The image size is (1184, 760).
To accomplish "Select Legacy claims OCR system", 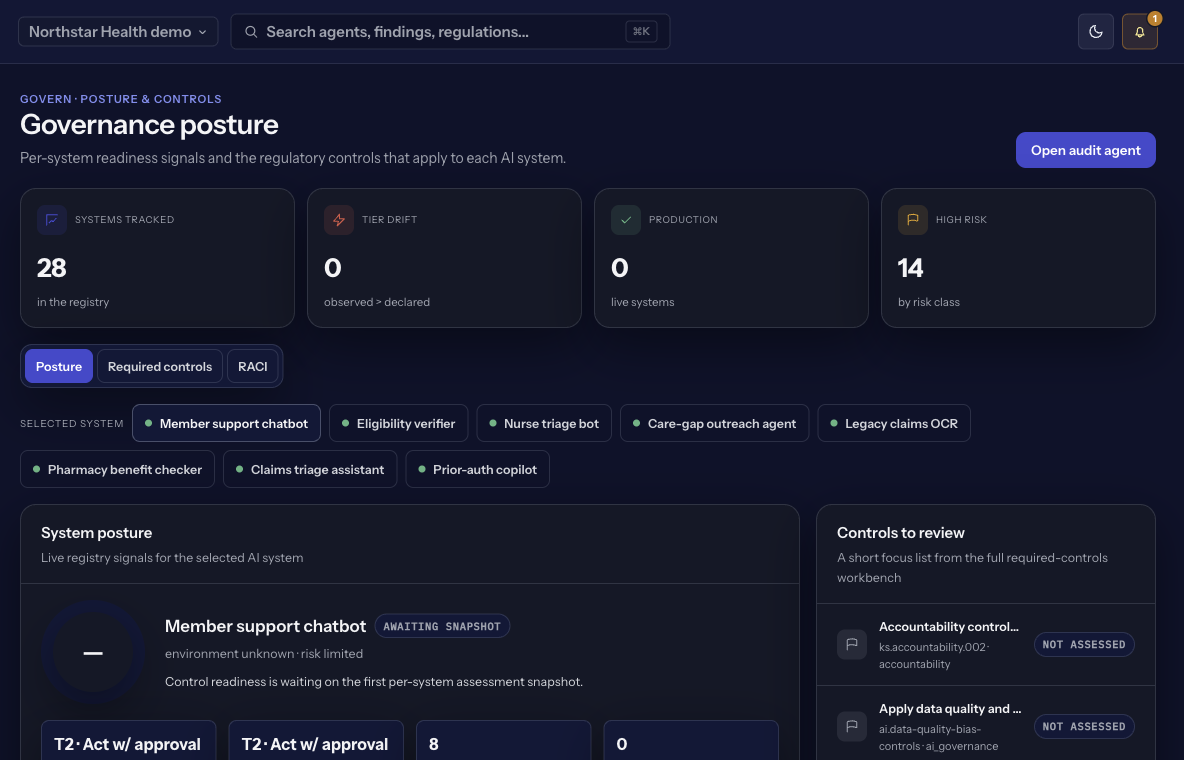I will point(894,423).
